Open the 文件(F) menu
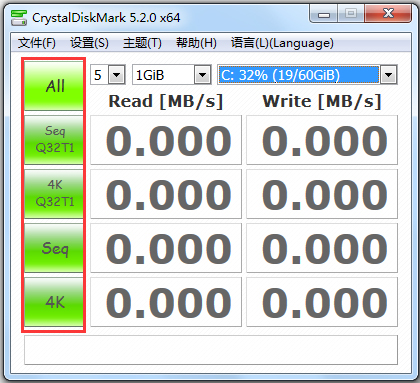The width and height of the screenshot is (420, 383). tap(37, 43)
